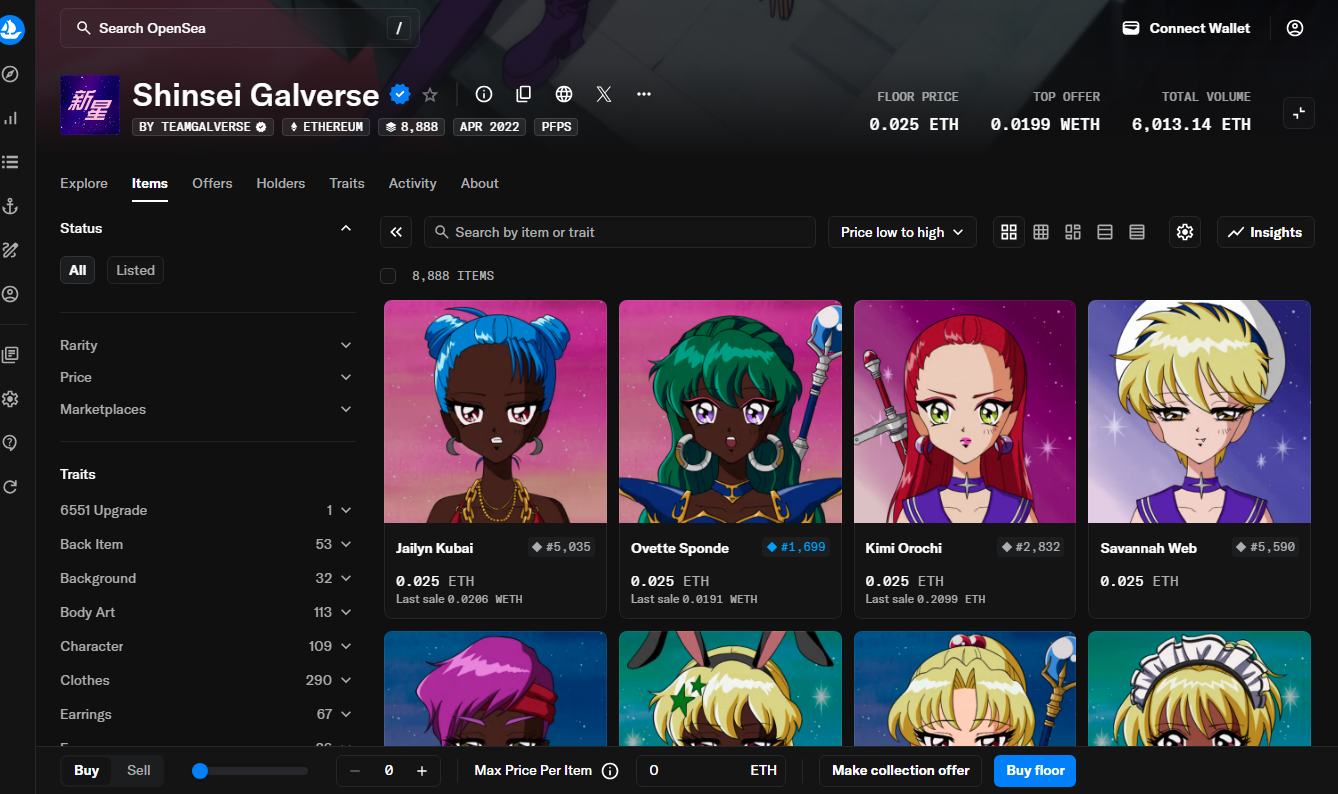This screenshot has height=794, width=1338.
Task: Click the refresh arrow icon in sidebar
Action: [11, 487]
